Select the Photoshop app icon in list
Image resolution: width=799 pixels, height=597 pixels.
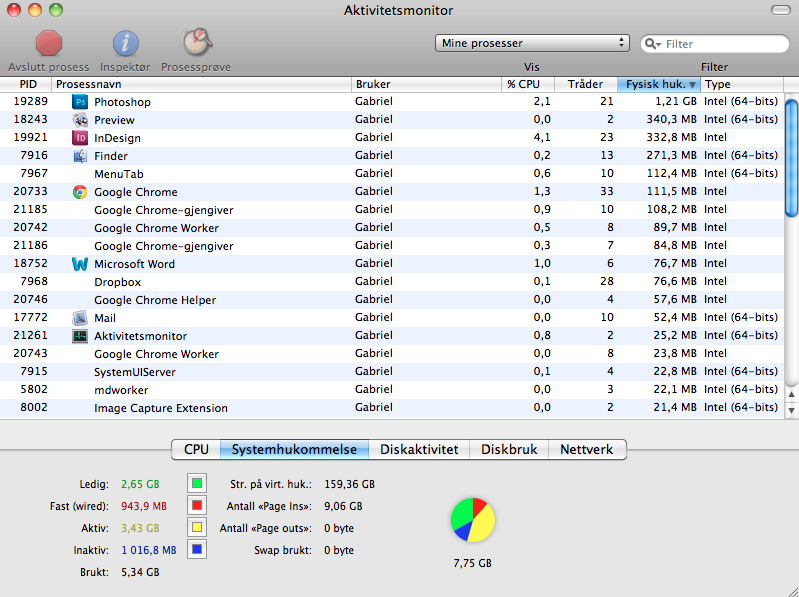pos(80,102)
